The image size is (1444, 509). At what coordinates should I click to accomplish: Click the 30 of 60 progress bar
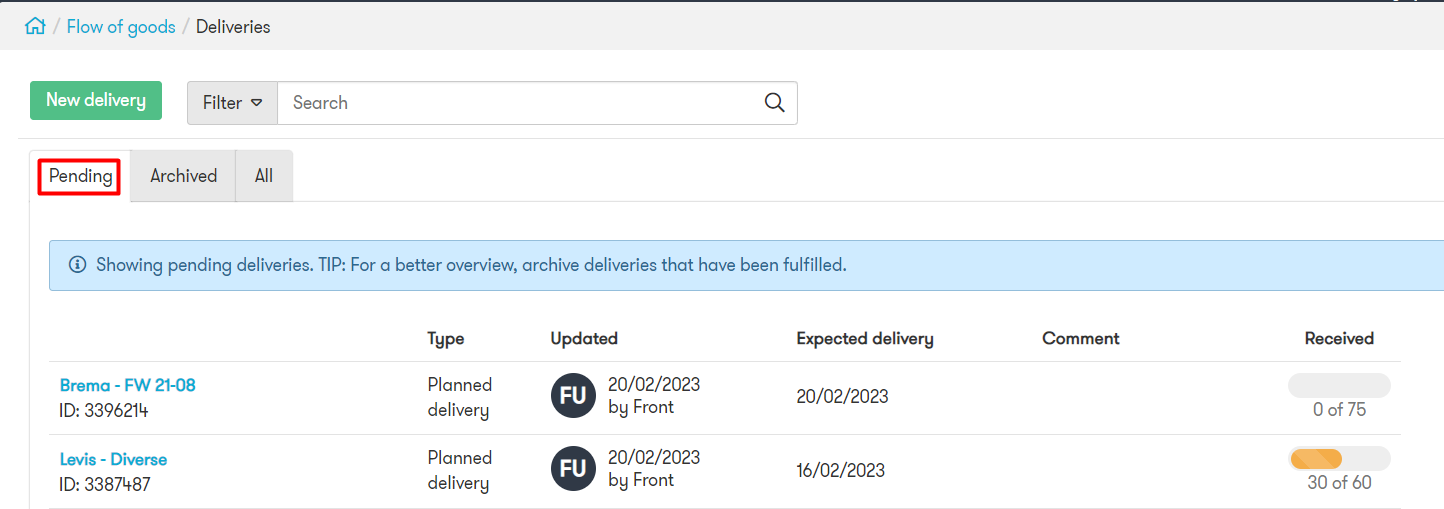coord(1339,459)
